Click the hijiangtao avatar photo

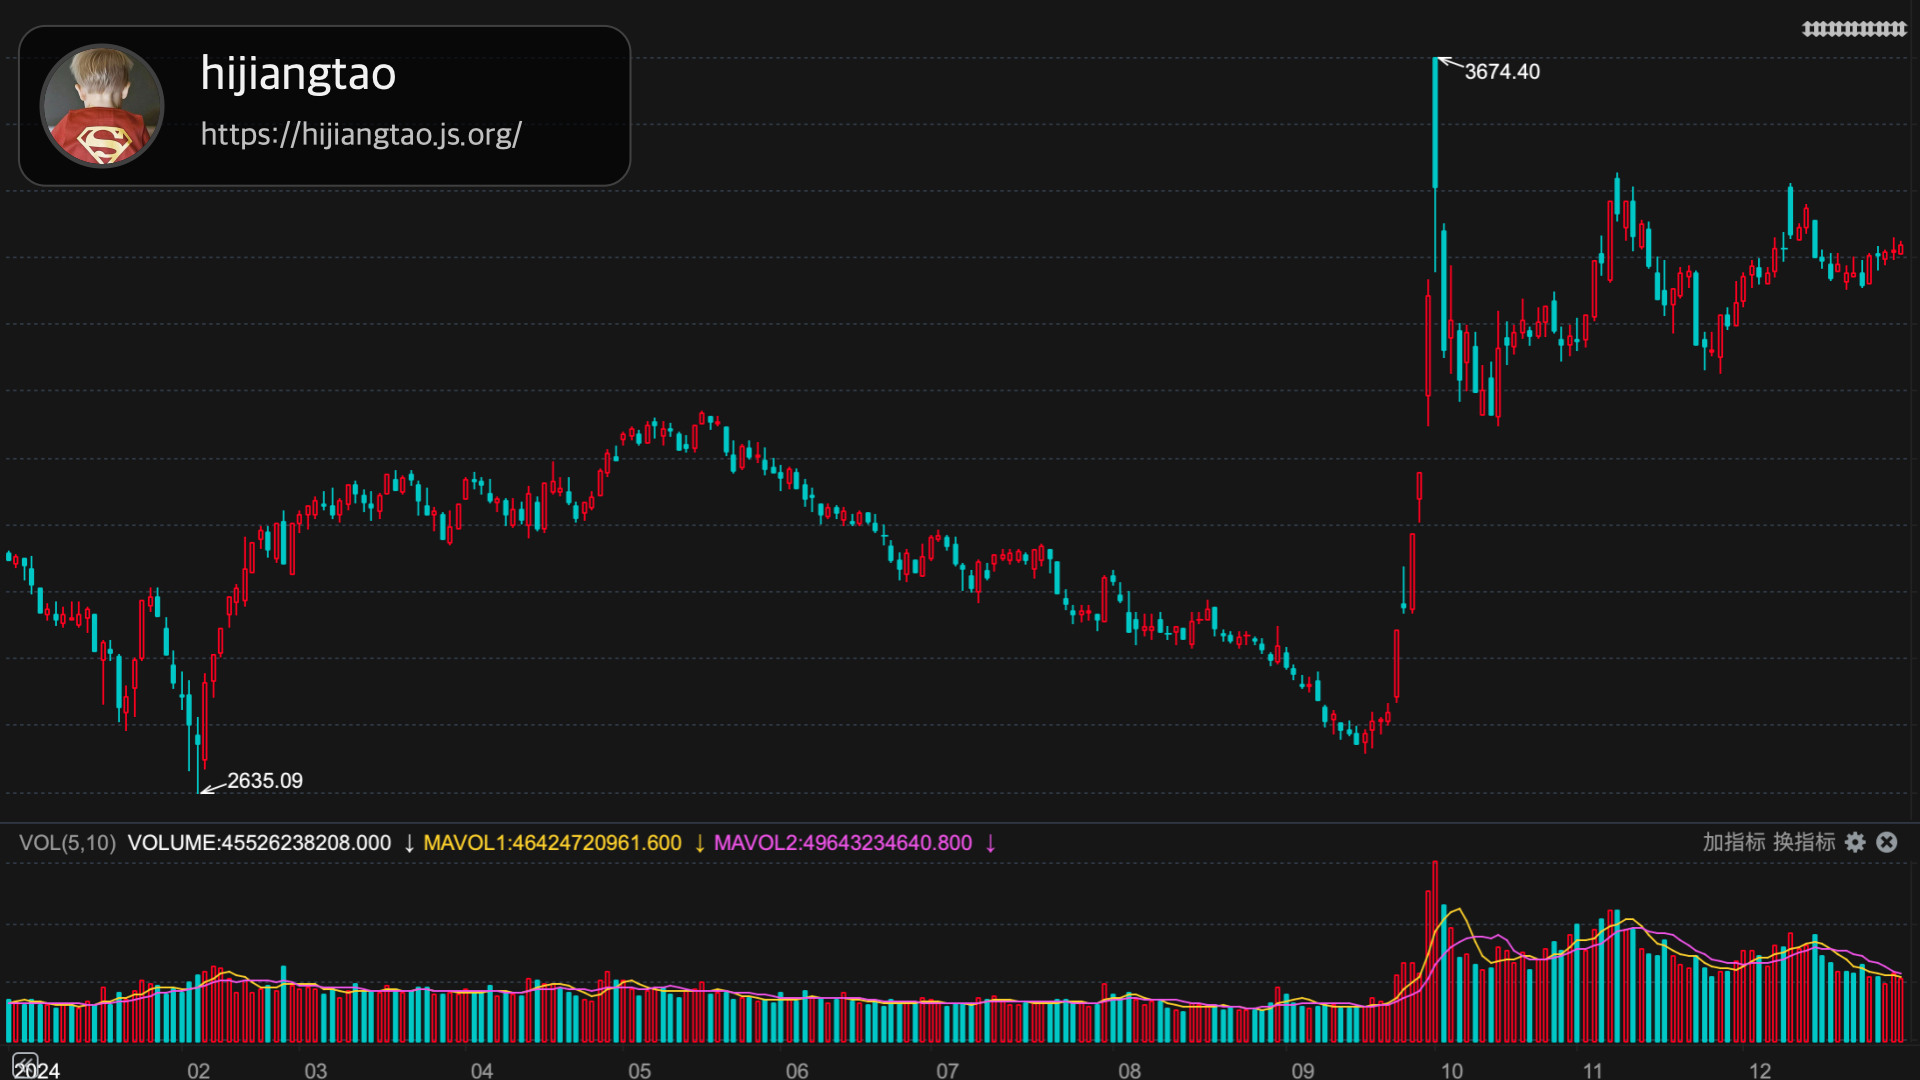click(x=102, y=105)
